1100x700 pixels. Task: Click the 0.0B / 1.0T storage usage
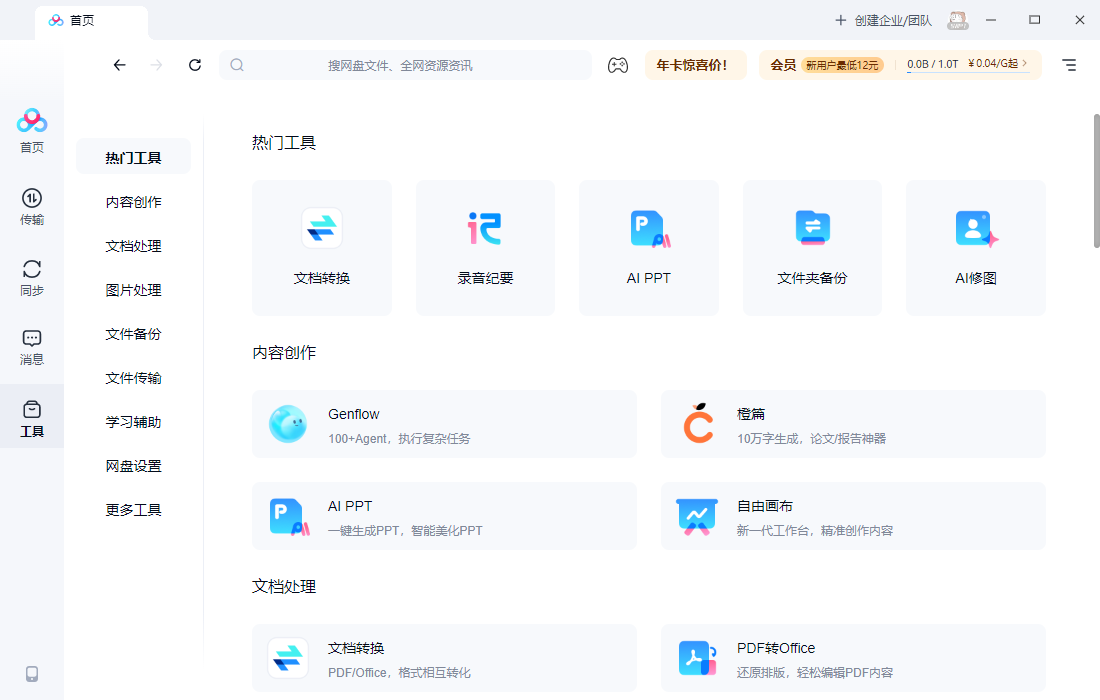tap(932, 65)
